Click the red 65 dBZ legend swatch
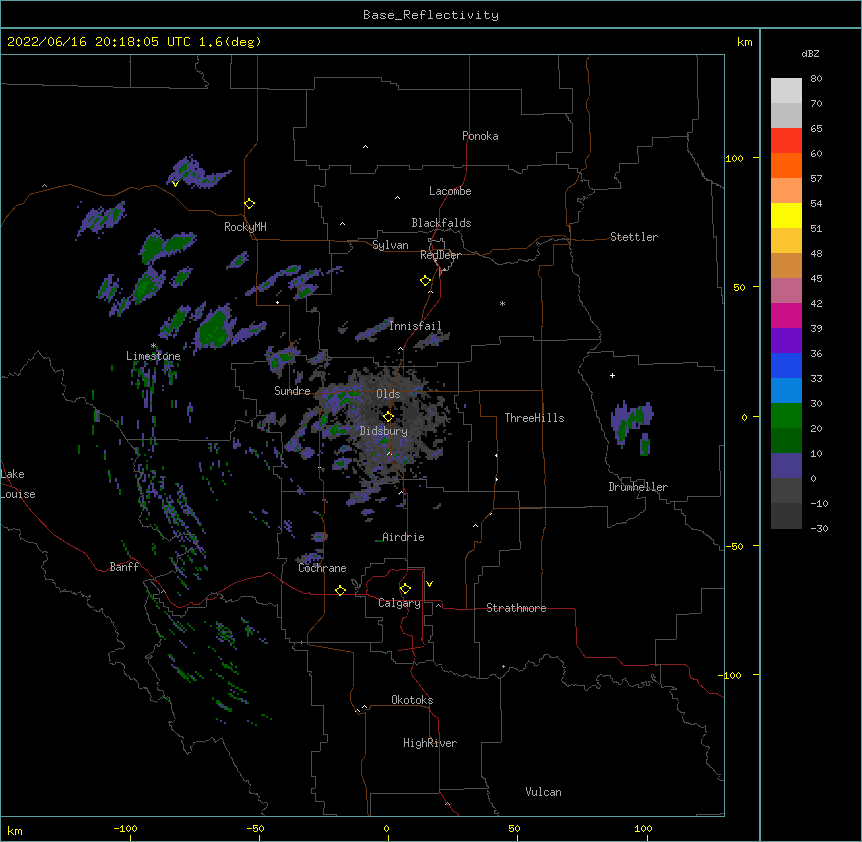Image resolution: width=862 pixels, height=842 pixels. [x=786, y=140]
